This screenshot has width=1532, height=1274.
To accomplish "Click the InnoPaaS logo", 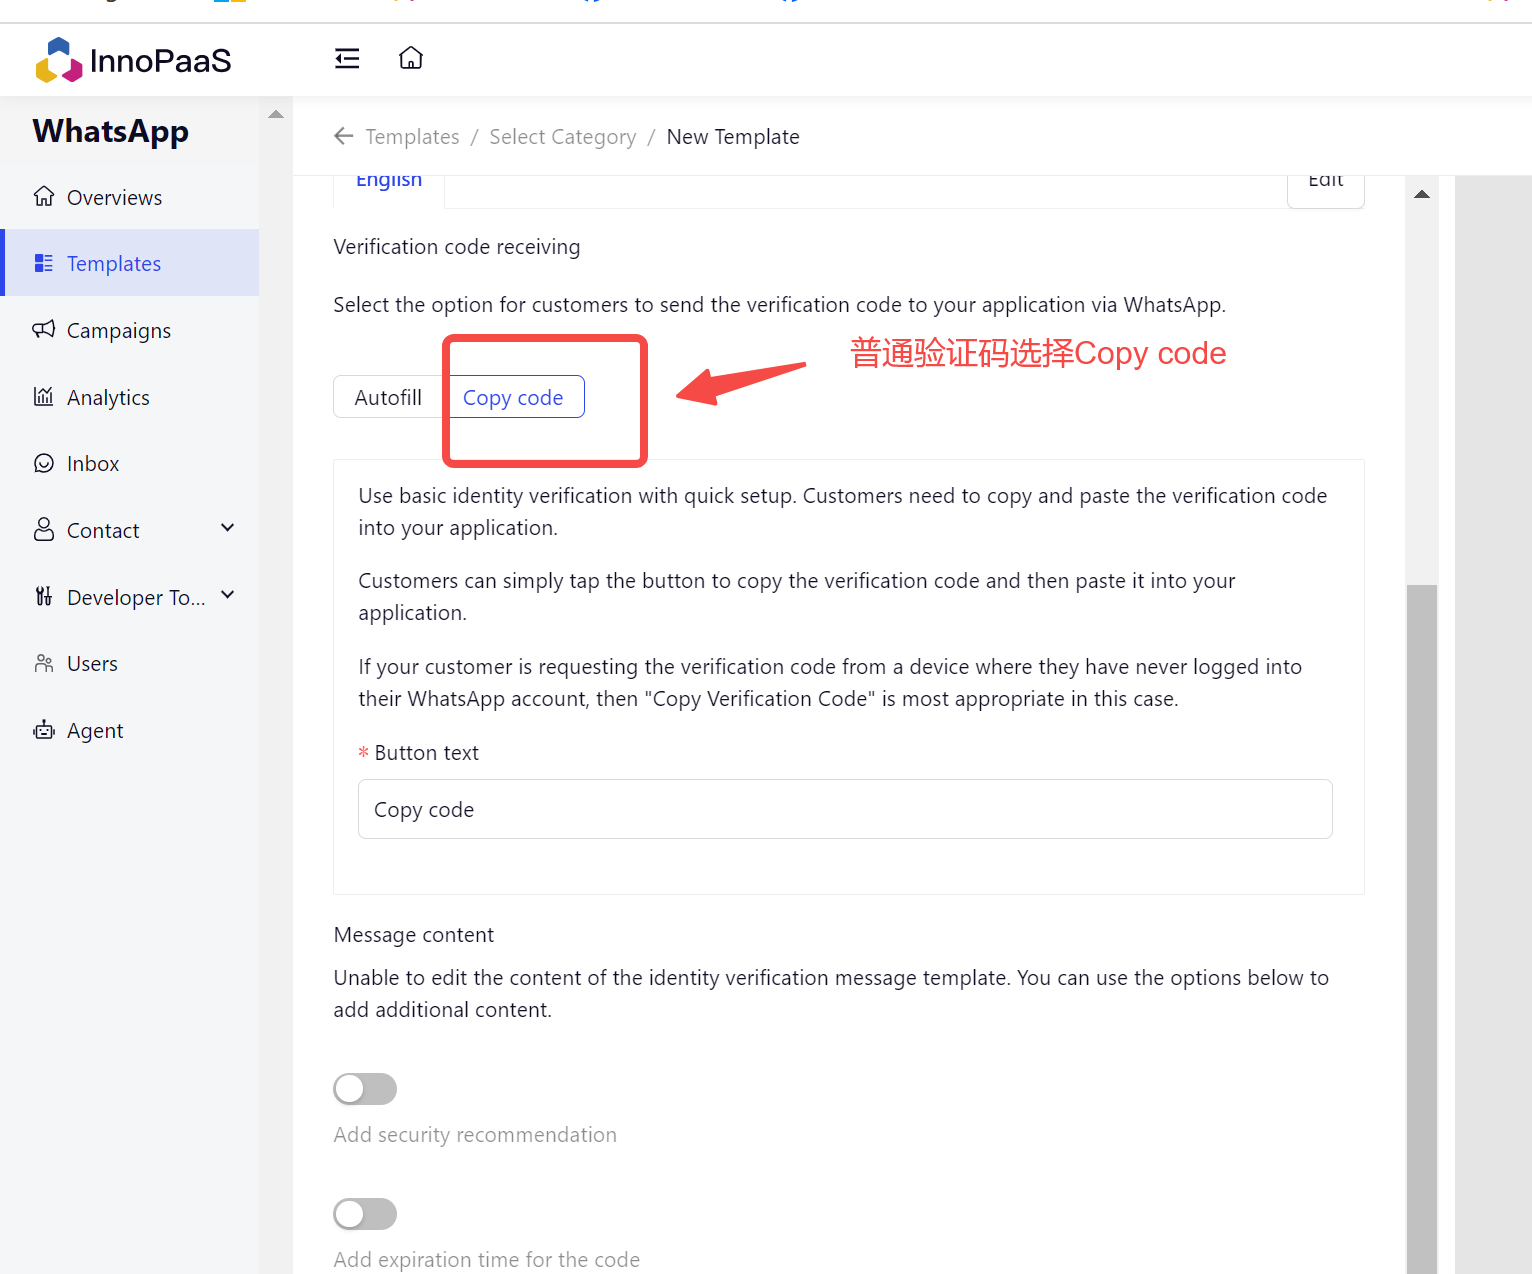I will click(x=133, y=60).
